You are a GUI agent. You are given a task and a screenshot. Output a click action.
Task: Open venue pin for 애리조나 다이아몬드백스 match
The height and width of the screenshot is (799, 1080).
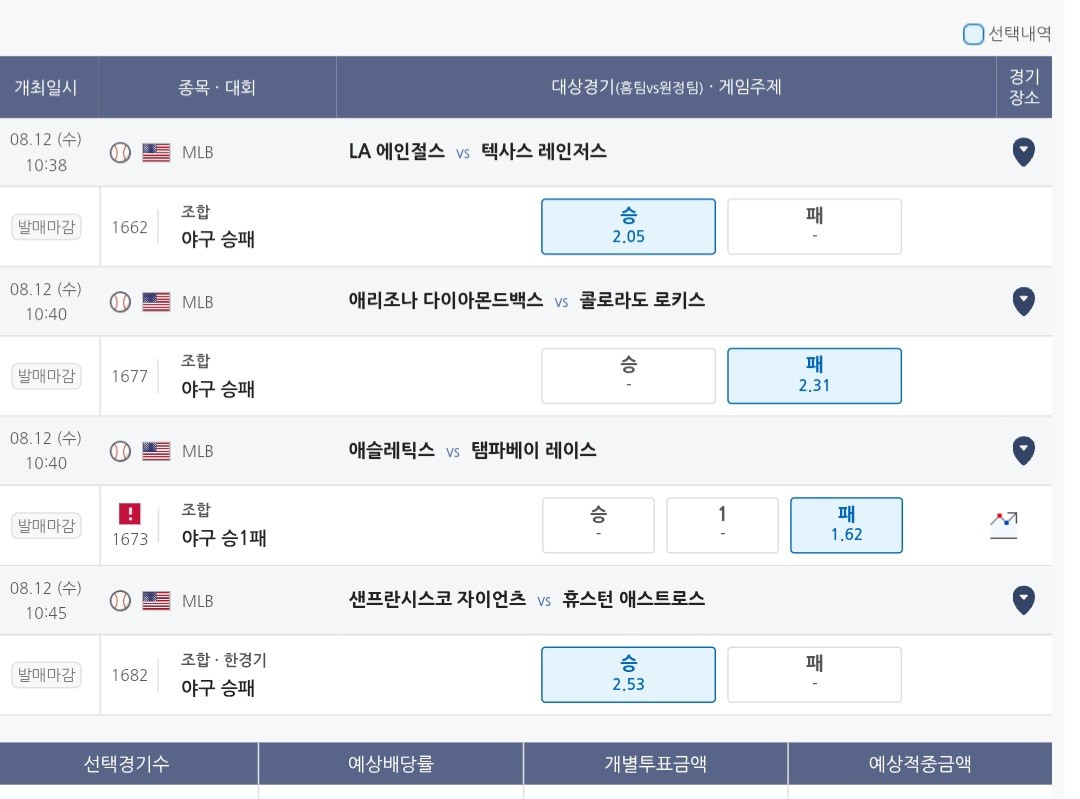1024,301
